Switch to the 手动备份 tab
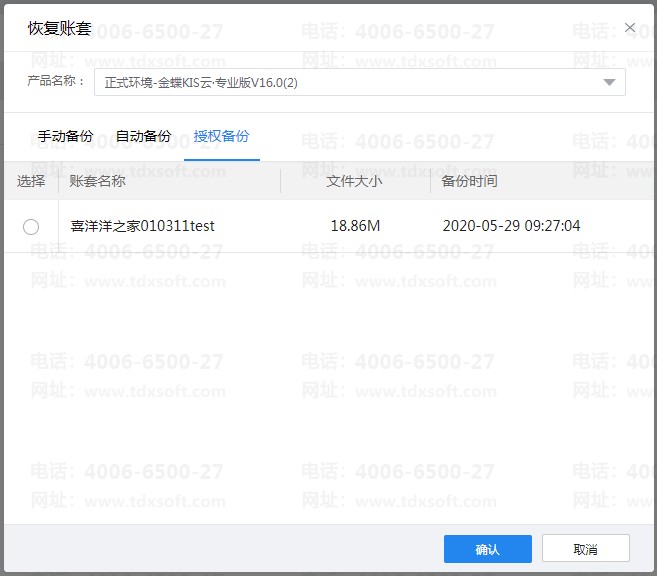This screenshot has height=576, width=657. tap(66, 136)
